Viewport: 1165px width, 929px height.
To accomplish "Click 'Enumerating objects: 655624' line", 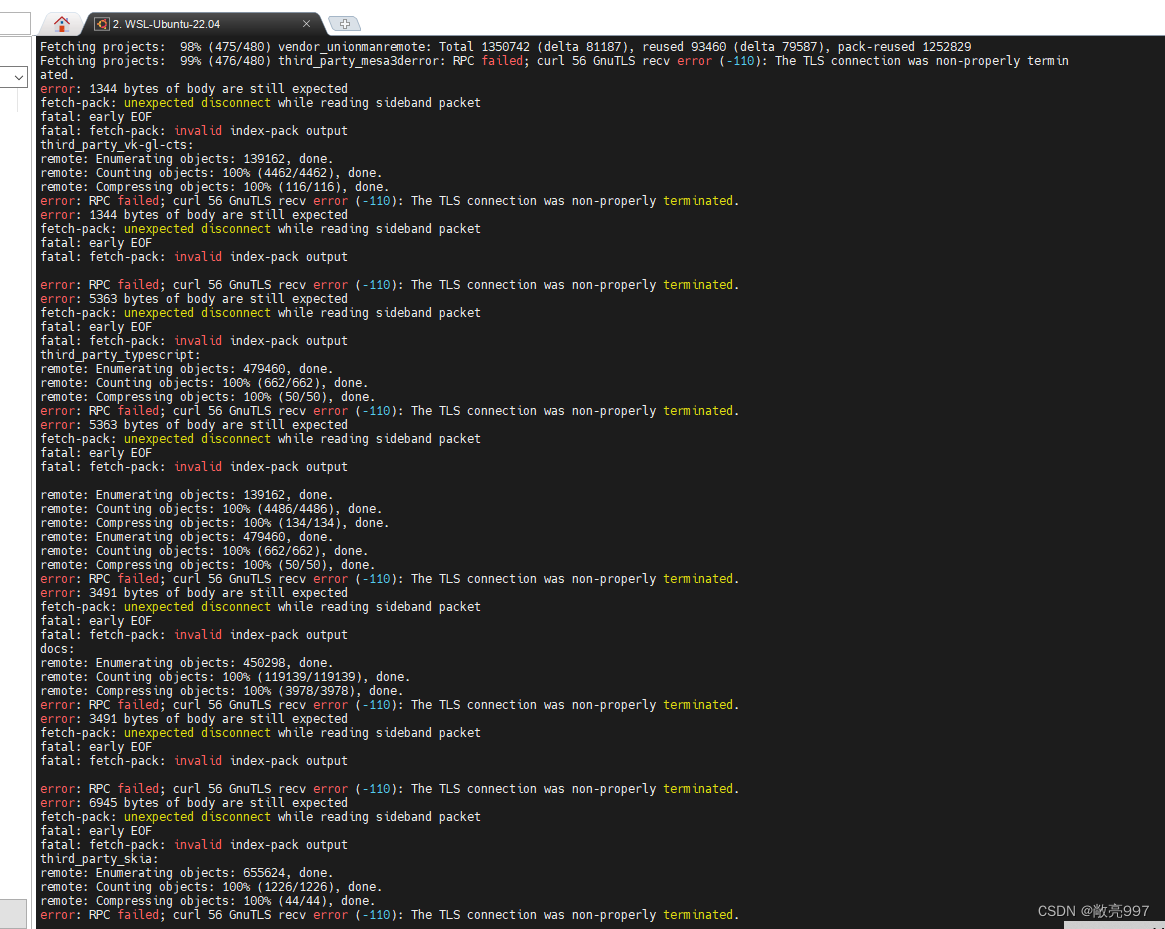I will tap(186, 873).
